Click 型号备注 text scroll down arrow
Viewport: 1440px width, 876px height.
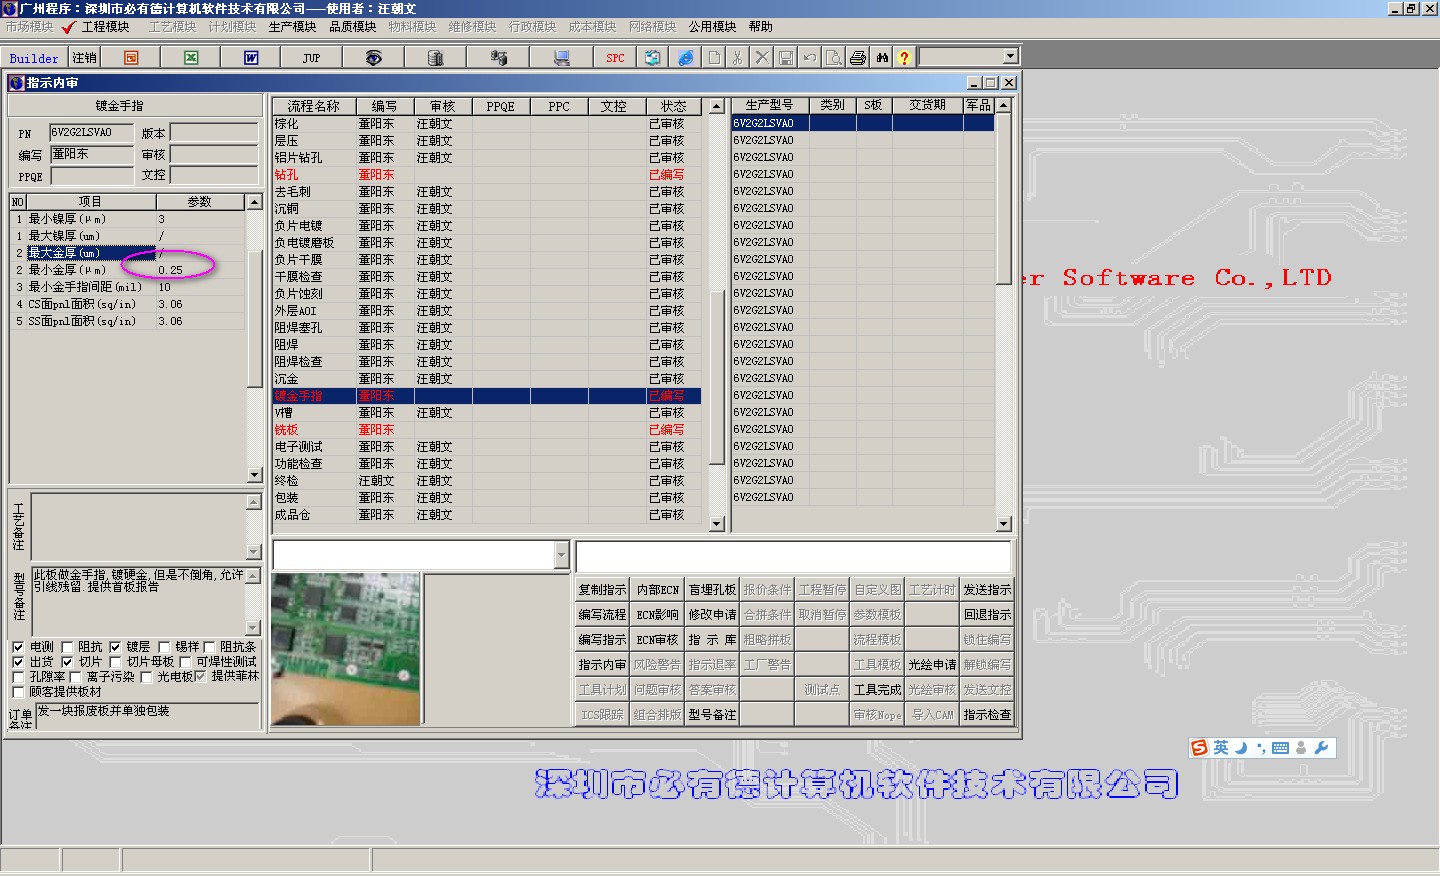coord(253,628)
